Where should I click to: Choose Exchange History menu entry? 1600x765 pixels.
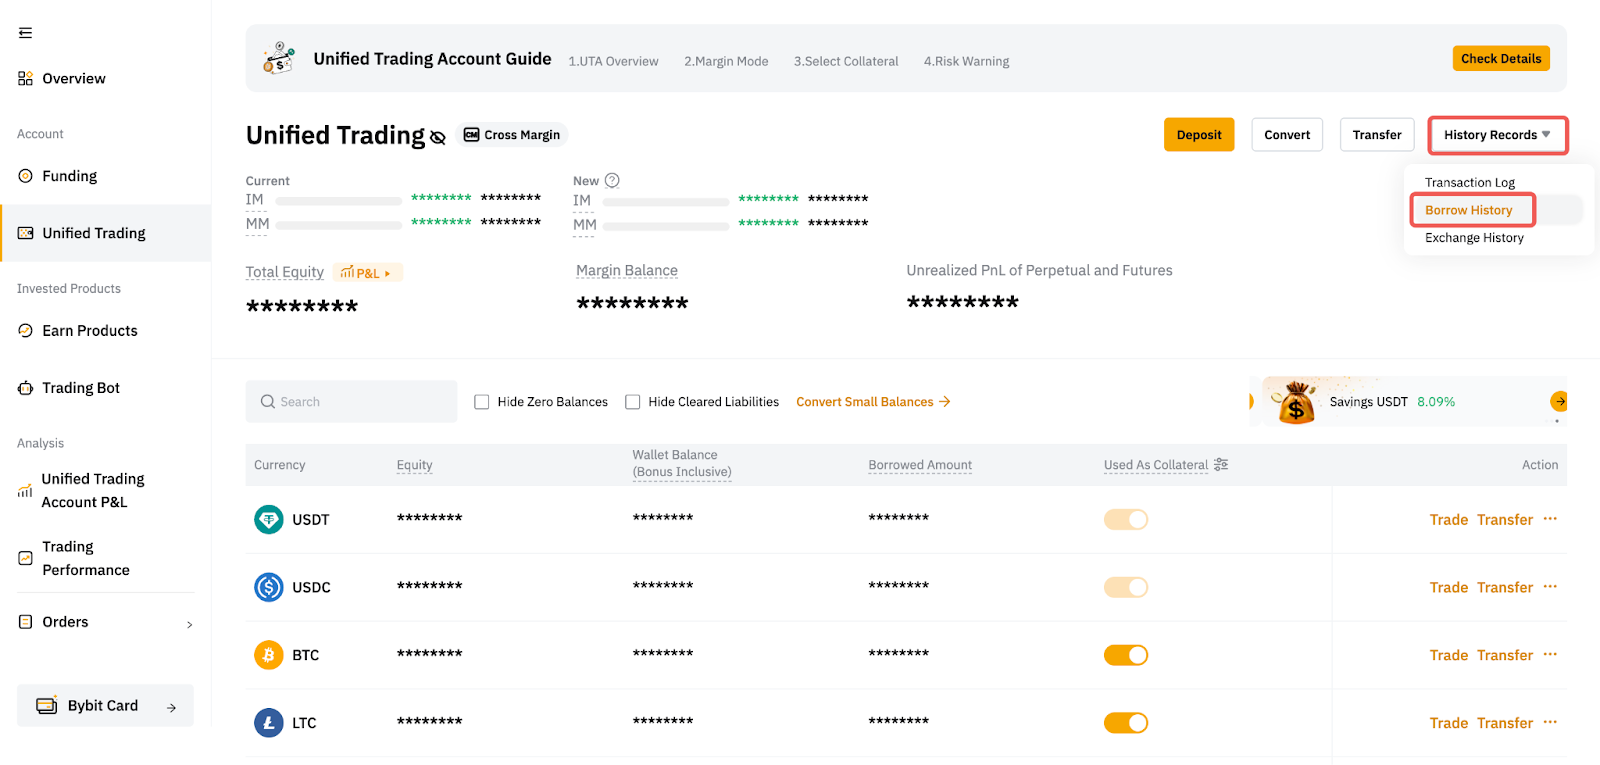coord(1474,238)
